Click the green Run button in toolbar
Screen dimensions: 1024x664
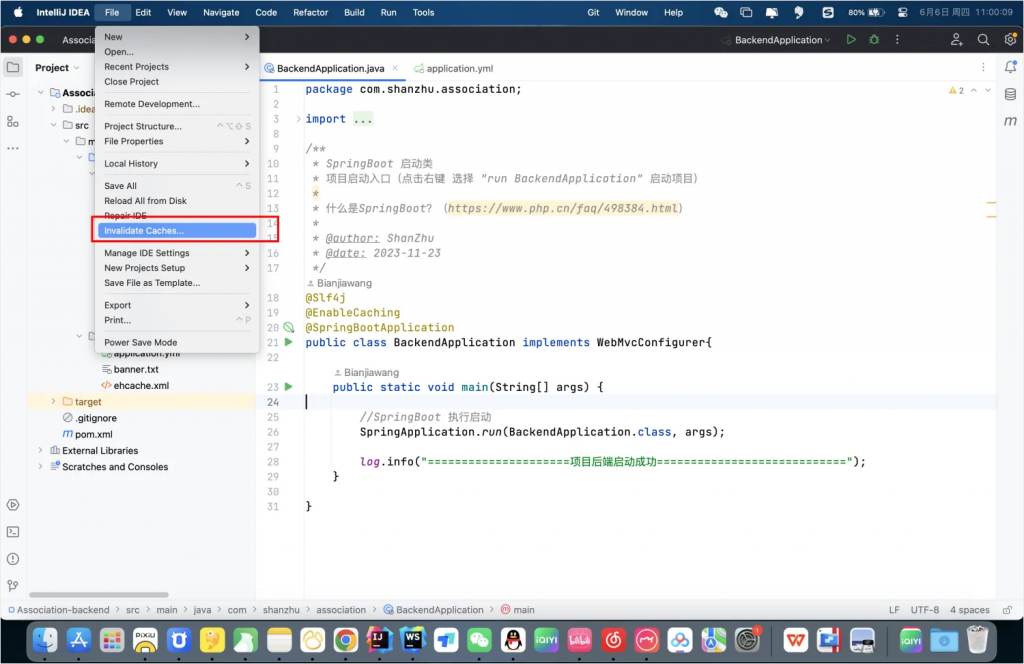(x=851, y=40)
